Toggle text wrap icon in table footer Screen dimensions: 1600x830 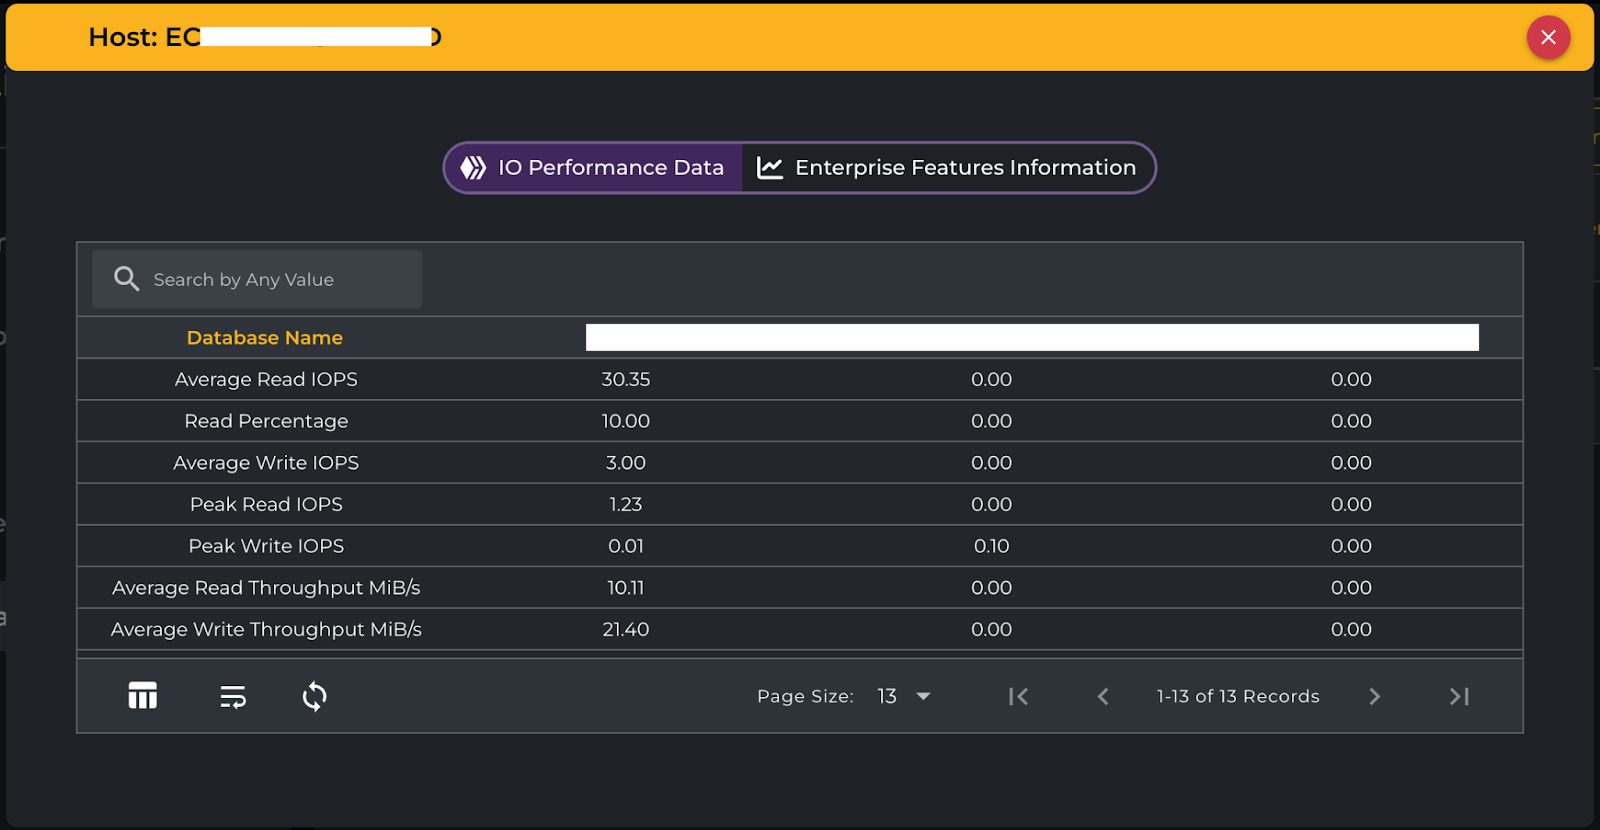pos(233,696)
